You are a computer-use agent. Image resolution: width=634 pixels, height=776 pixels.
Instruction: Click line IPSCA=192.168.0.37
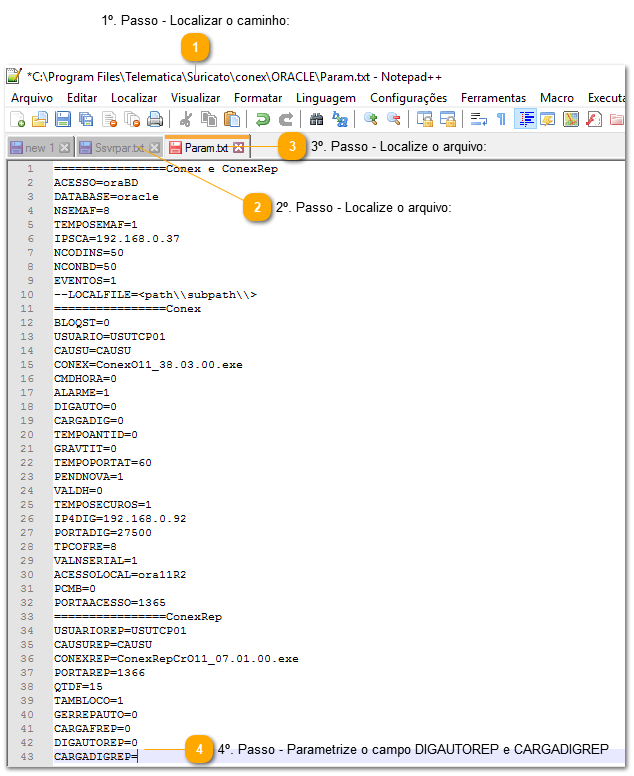[x=117, y=239]
